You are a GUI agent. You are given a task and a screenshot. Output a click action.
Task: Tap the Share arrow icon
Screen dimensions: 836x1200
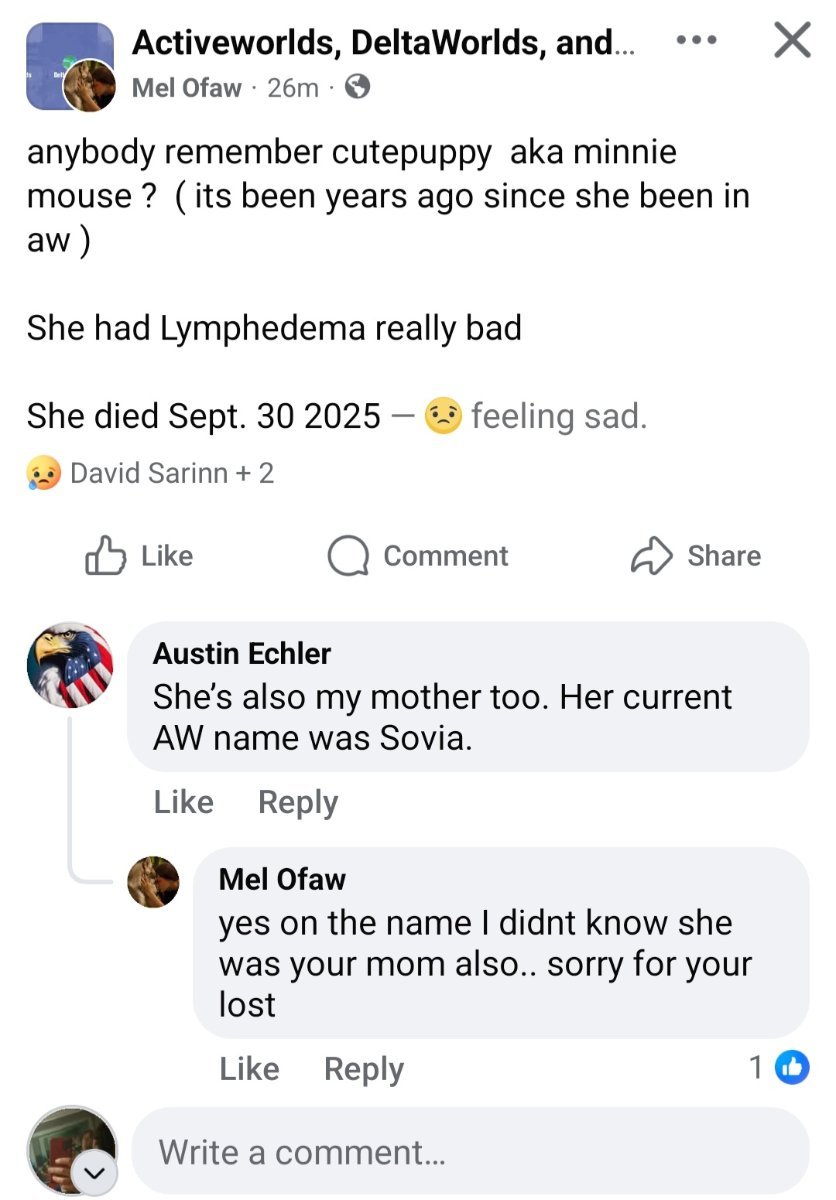[651, 556]
